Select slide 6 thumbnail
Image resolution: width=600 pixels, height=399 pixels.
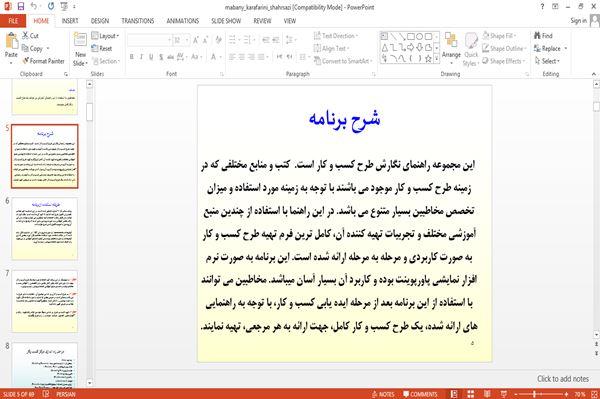click(x=45, y=228)
